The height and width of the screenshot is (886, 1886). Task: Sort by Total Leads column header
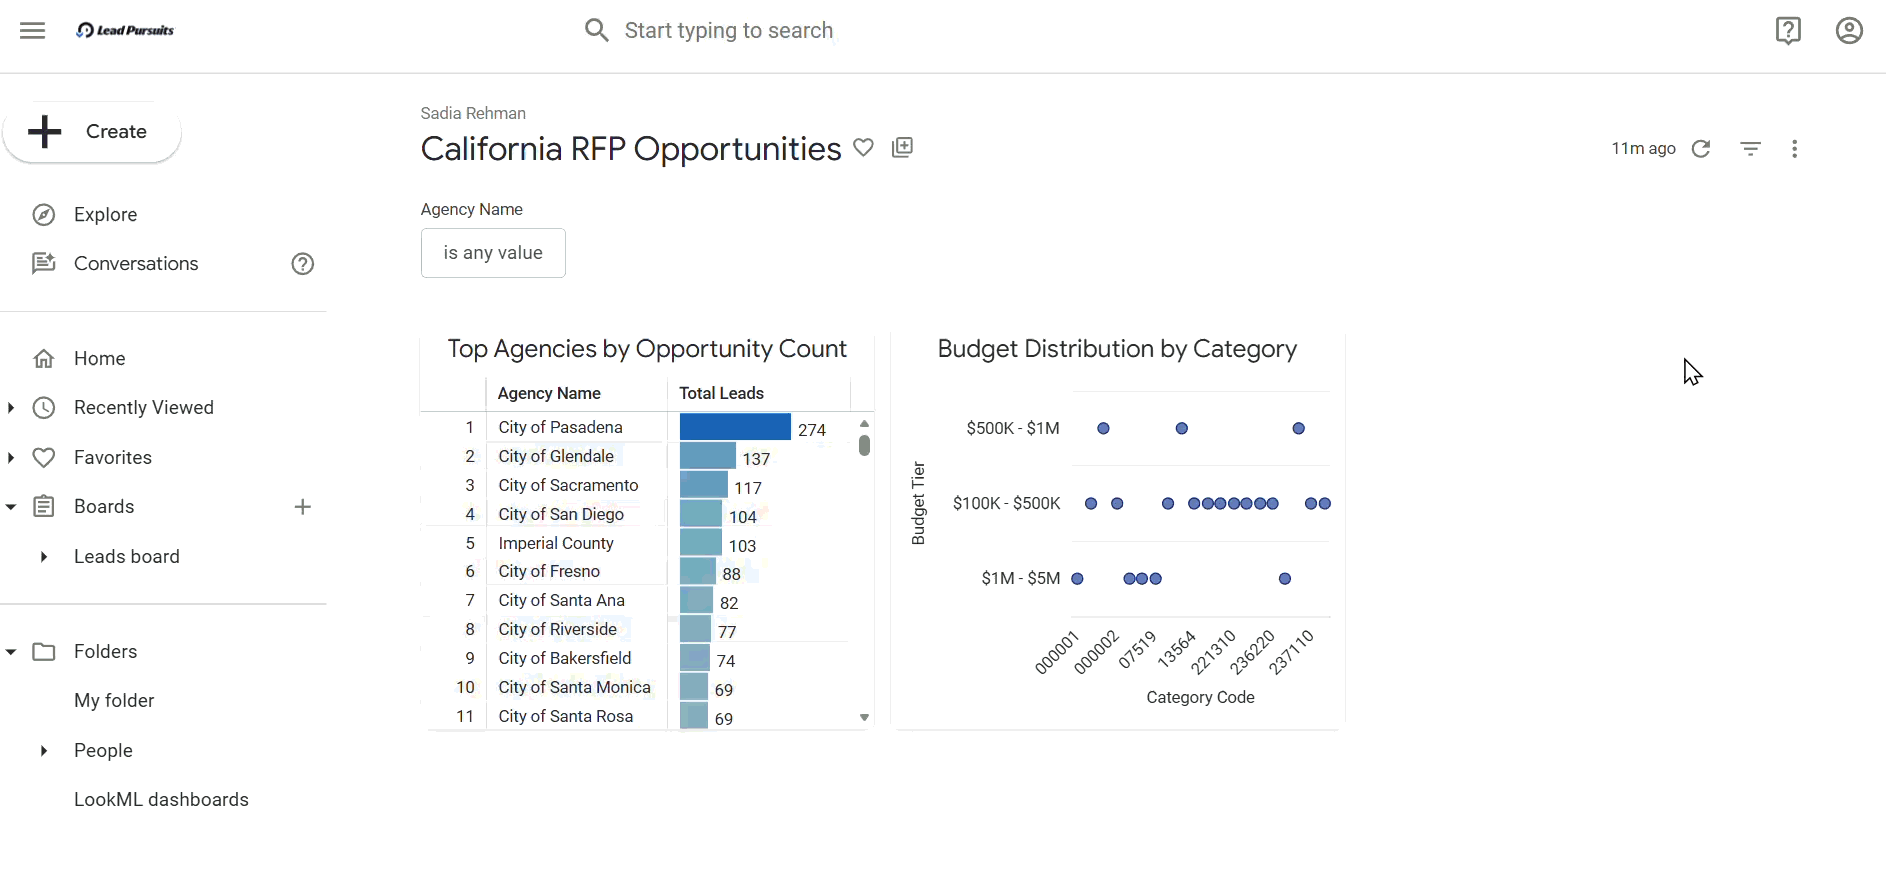pos(721,394)
